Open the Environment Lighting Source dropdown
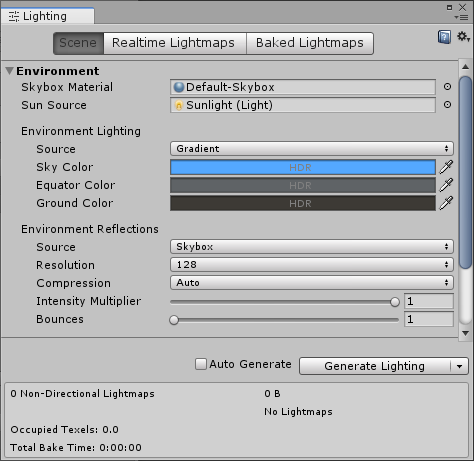Image resolution: width=474 pixels, height=461 pixels. (312, 149)
